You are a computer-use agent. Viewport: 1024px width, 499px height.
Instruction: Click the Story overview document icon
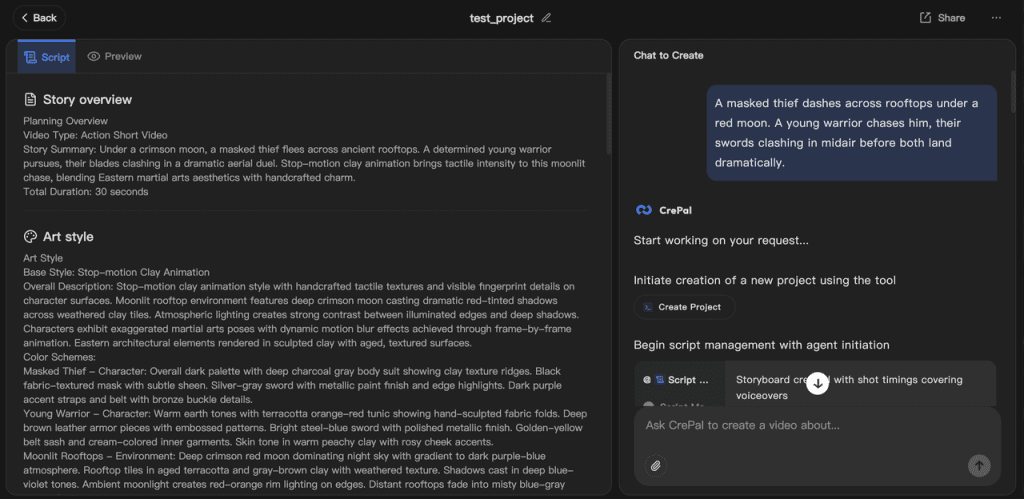pyautogui.click(x=30, y=99)
